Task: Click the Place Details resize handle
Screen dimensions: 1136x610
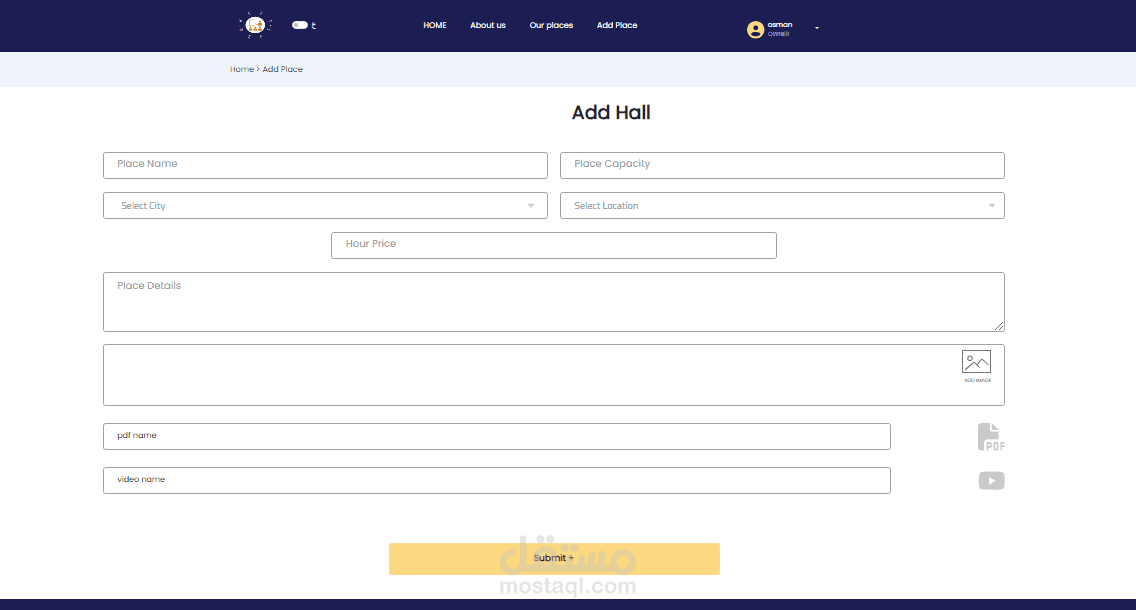Action: [x=998, y=326]
